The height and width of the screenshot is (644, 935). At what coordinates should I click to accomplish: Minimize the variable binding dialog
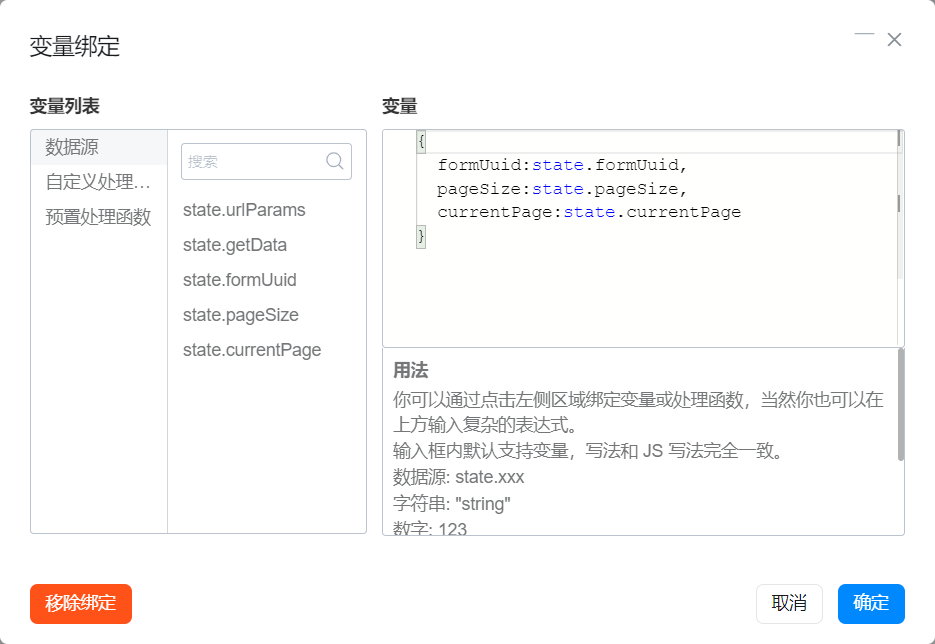pos(864,35)
